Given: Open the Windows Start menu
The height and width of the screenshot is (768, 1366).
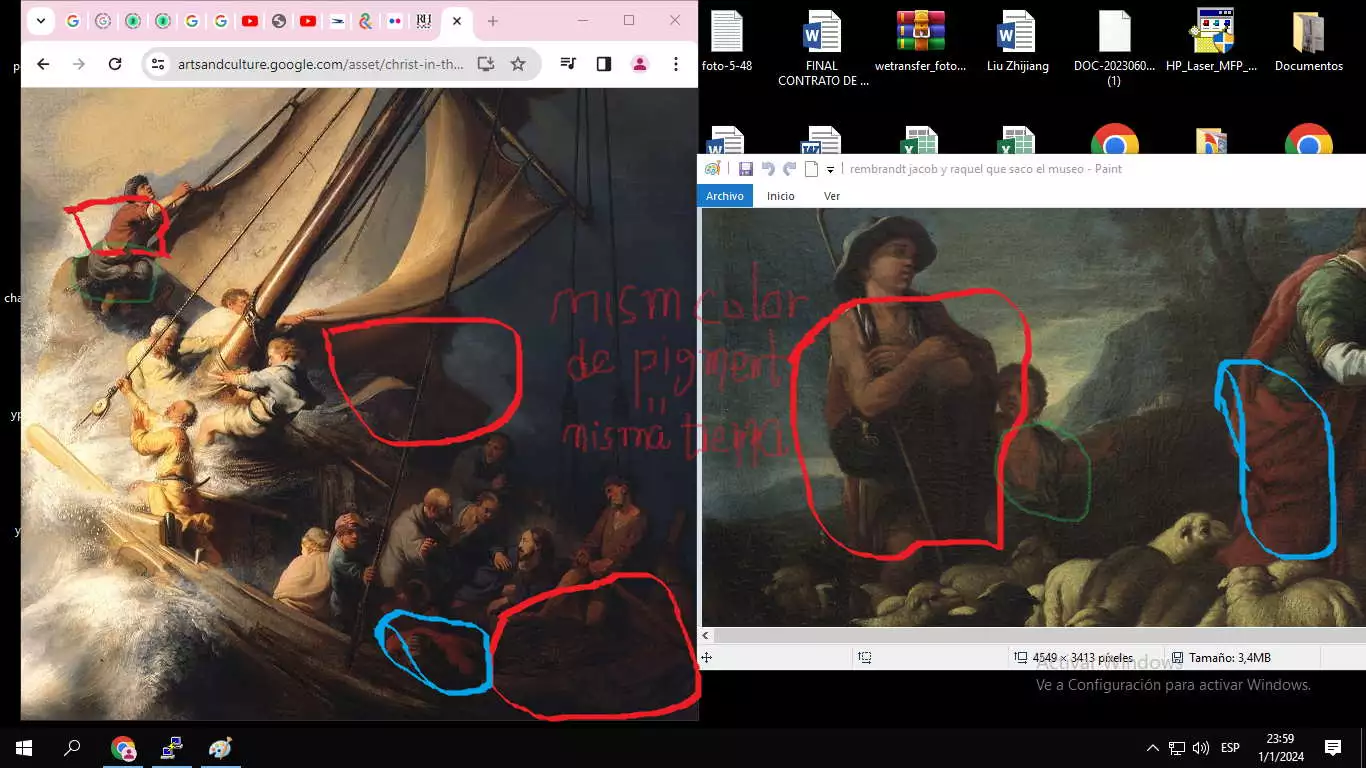Looking at the screenshot, I should click(24, 748).
